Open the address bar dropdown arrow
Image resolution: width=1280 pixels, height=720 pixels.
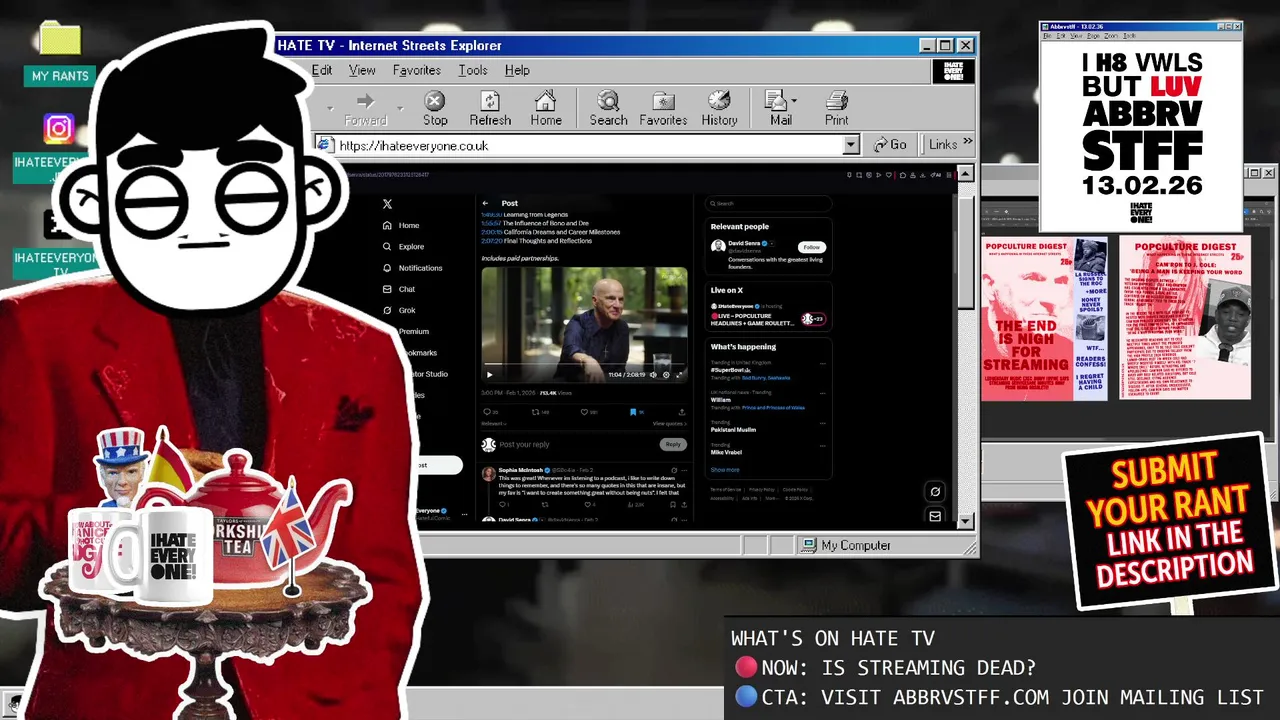[x=851, y=145]
